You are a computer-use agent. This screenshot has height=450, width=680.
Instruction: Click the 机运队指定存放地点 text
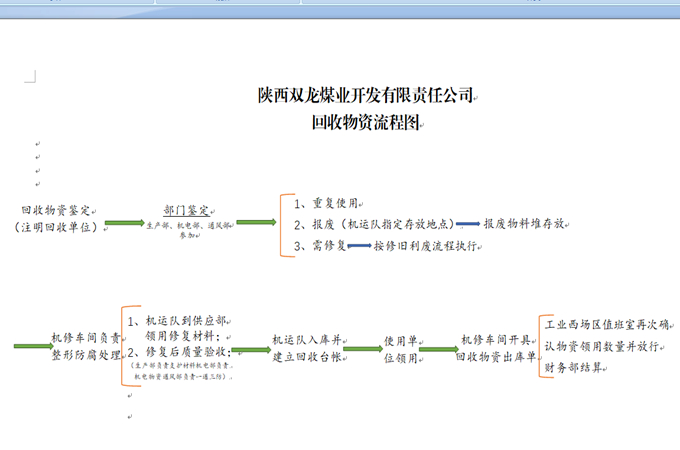[400, 224]
